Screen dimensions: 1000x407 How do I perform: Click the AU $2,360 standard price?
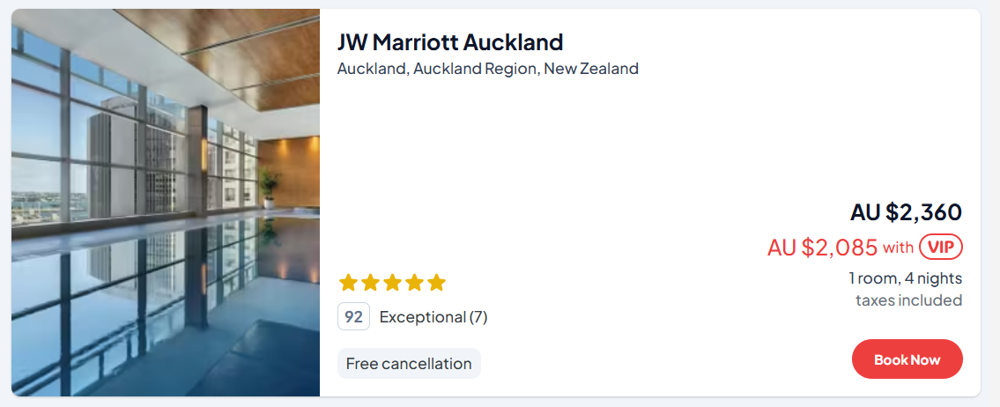(x=906, y=212)
